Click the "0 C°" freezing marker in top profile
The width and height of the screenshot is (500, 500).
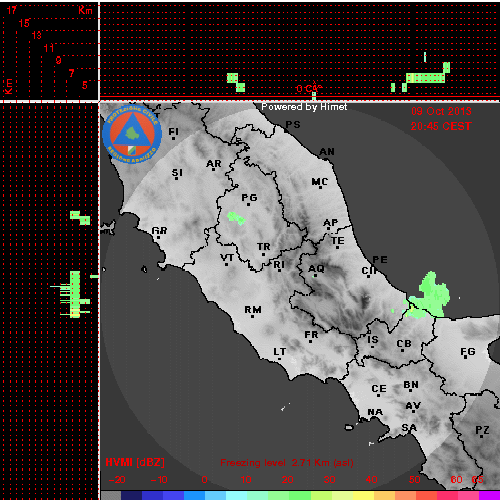pos(309,89)
